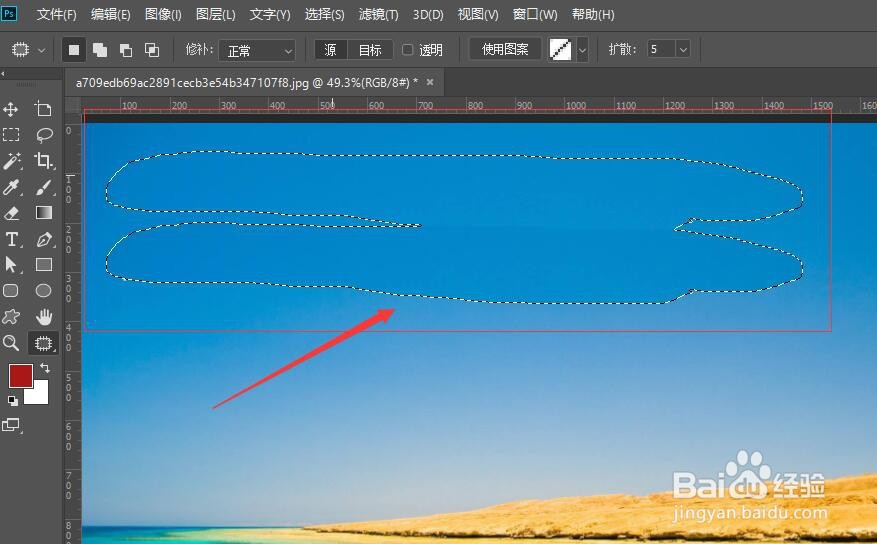Viewport: 877px width, 544px height.
Task: Select the Gradient tool
Action: (x=44, y=213)
